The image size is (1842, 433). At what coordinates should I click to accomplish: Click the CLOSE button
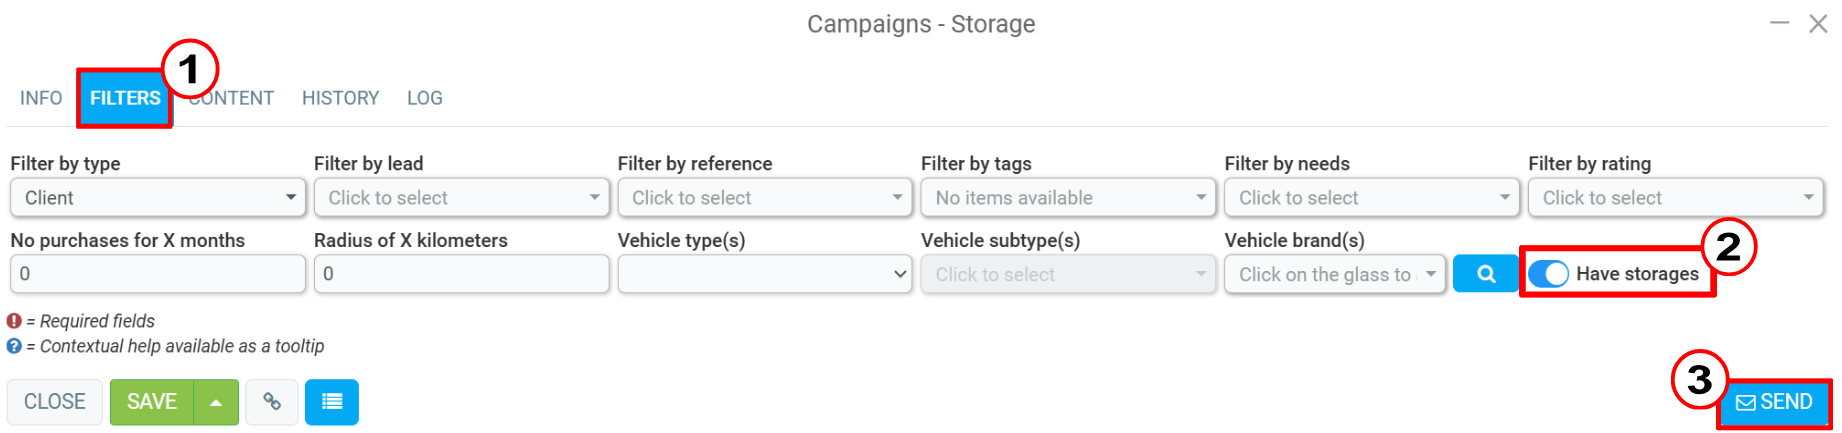[55, 402]
